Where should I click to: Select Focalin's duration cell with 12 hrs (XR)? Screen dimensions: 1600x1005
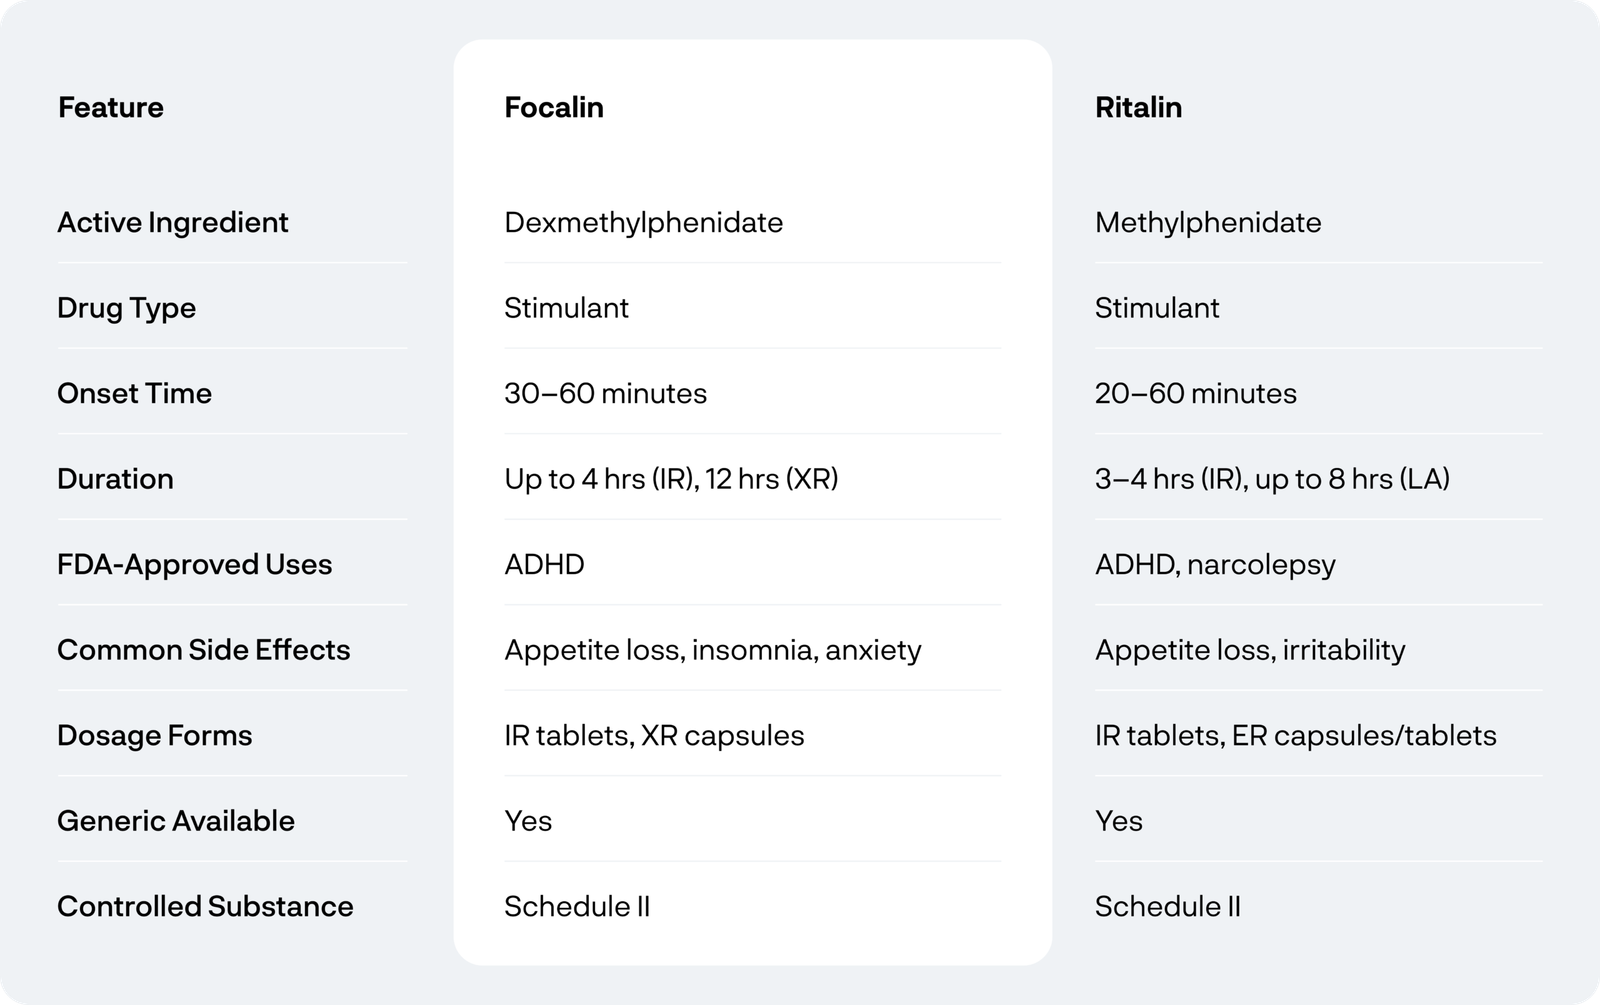point(671,479)
